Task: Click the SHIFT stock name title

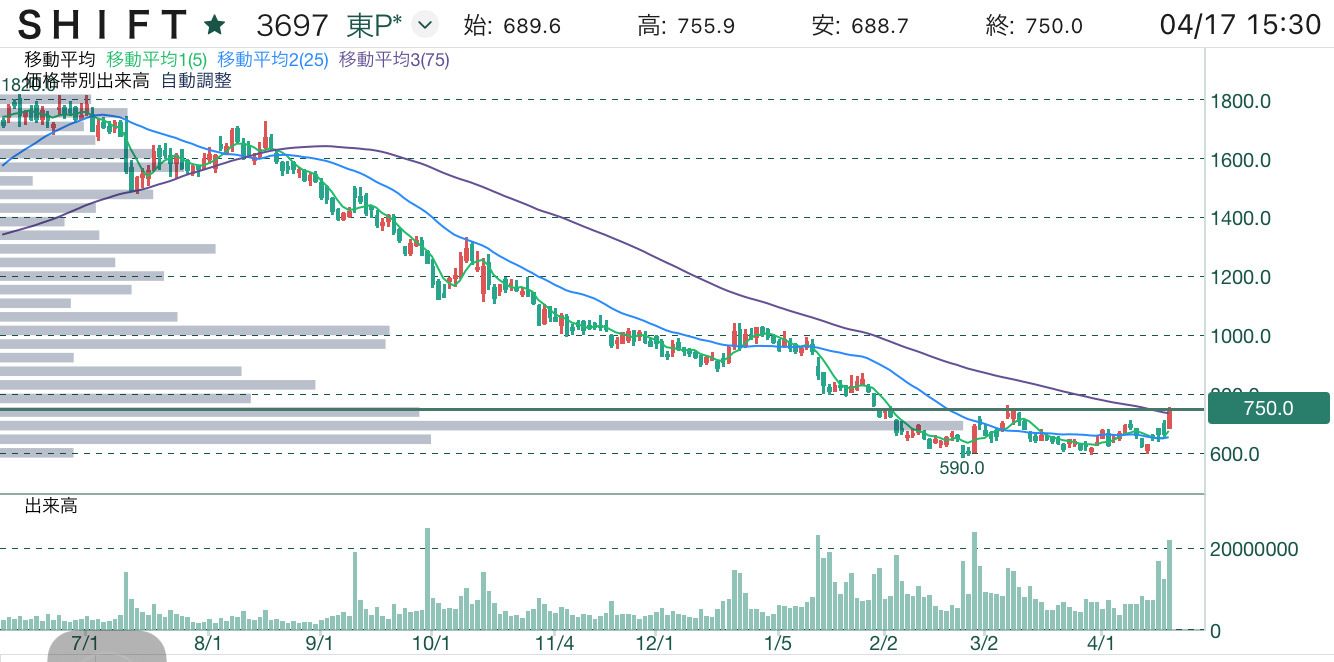Action: (x=103, y=24)
